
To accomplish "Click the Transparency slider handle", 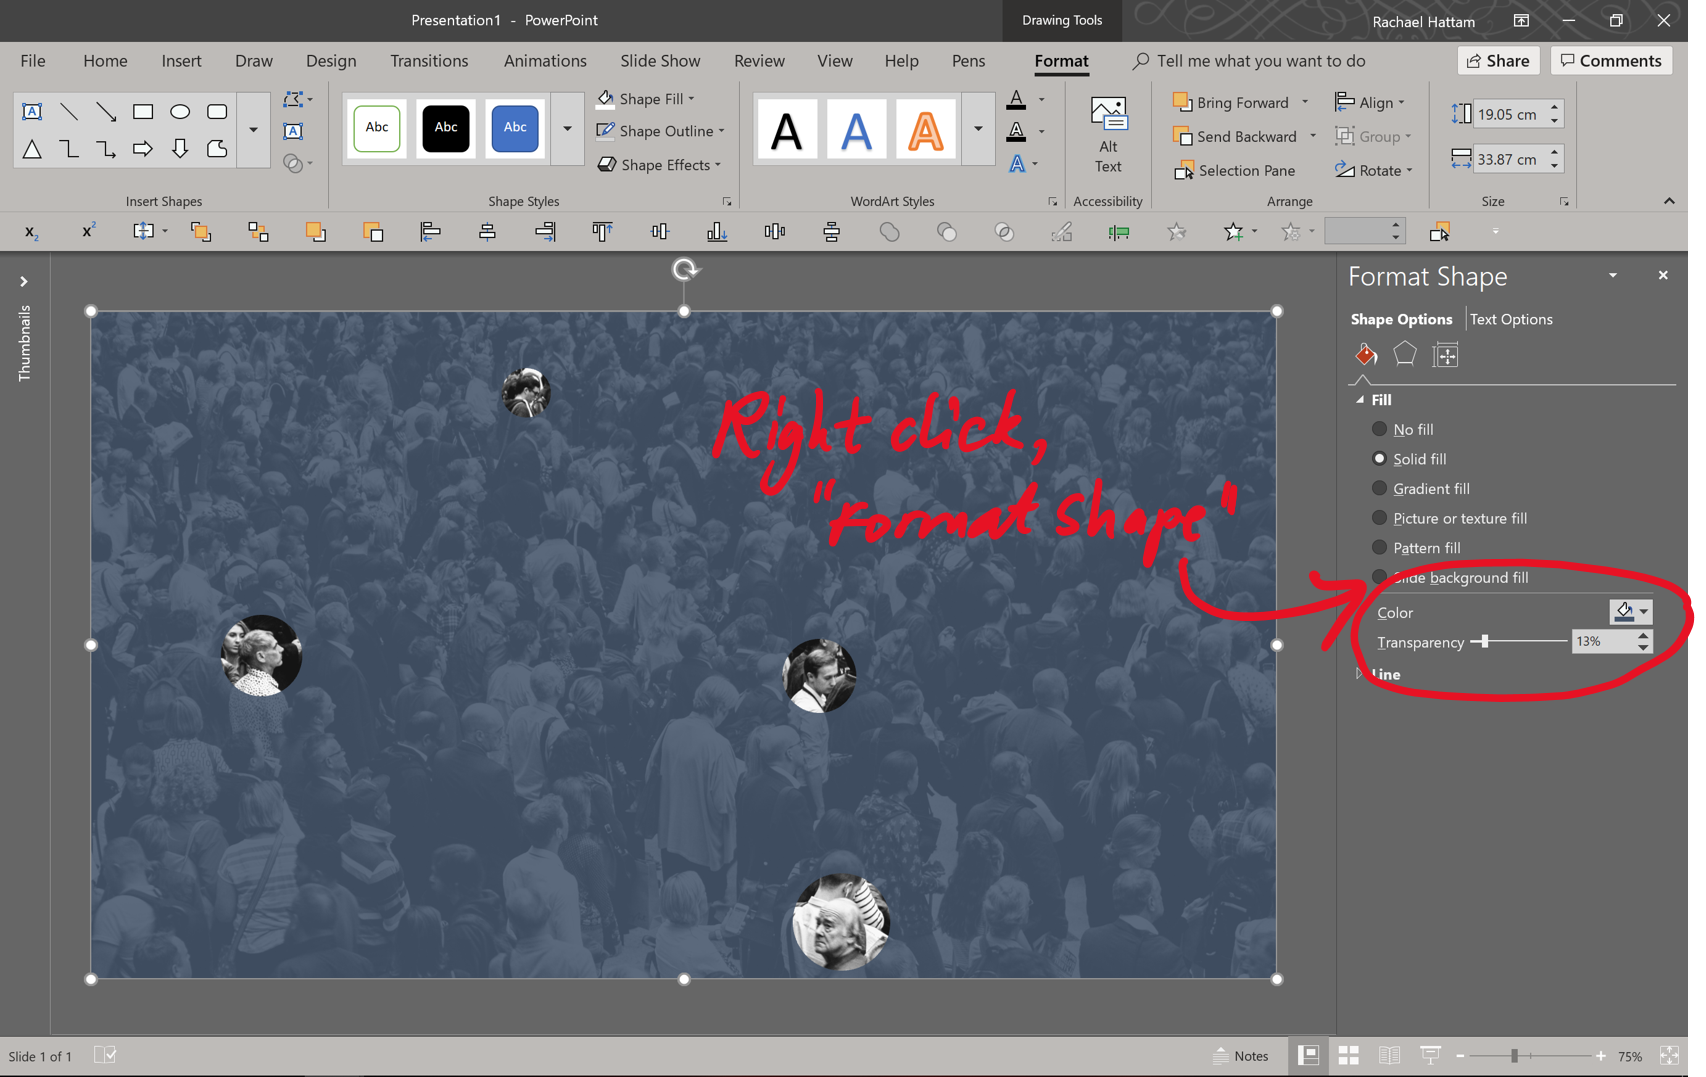I will point(1485,641).
